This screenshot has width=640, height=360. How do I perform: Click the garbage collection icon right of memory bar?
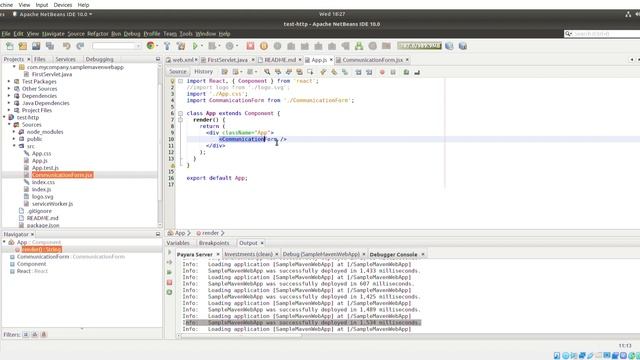[449, 46]
